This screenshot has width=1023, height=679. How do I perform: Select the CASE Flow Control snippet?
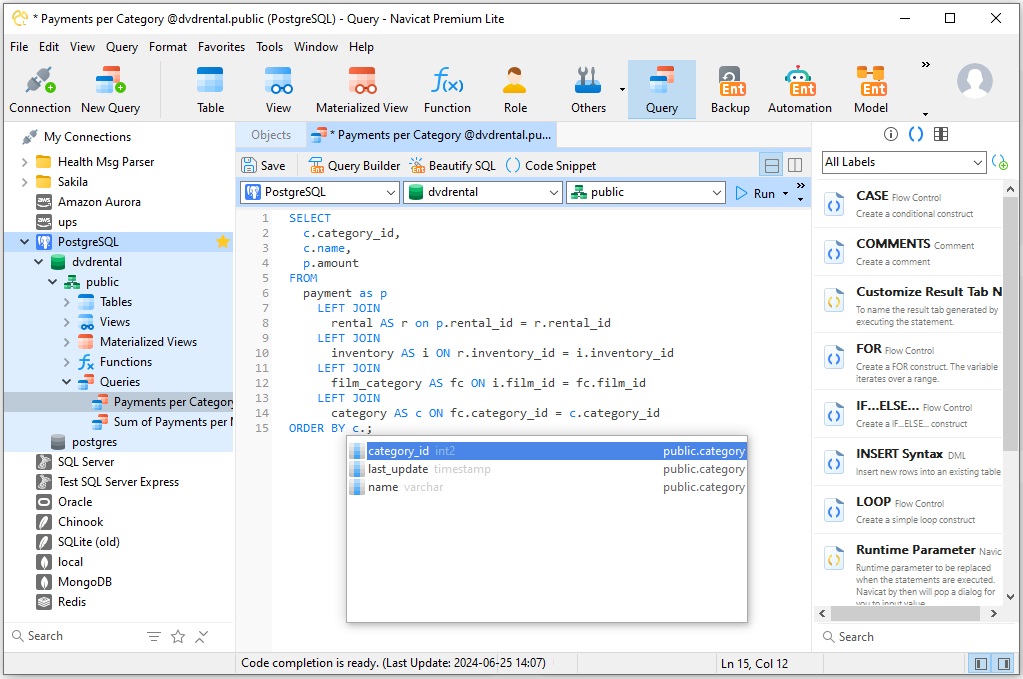tap(910, 204)
